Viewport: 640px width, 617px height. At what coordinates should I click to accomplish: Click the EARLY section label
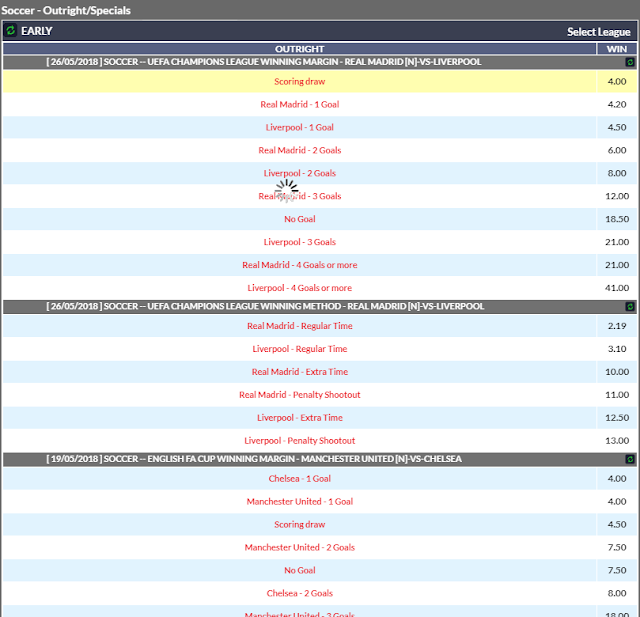pyautogui.click(x=37, y=31)
